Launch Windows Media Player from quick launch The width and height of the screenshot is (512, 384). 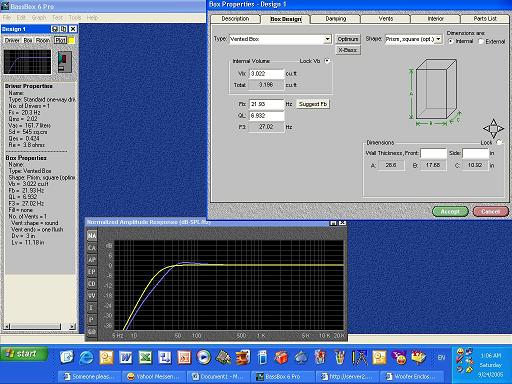point(204,358)
